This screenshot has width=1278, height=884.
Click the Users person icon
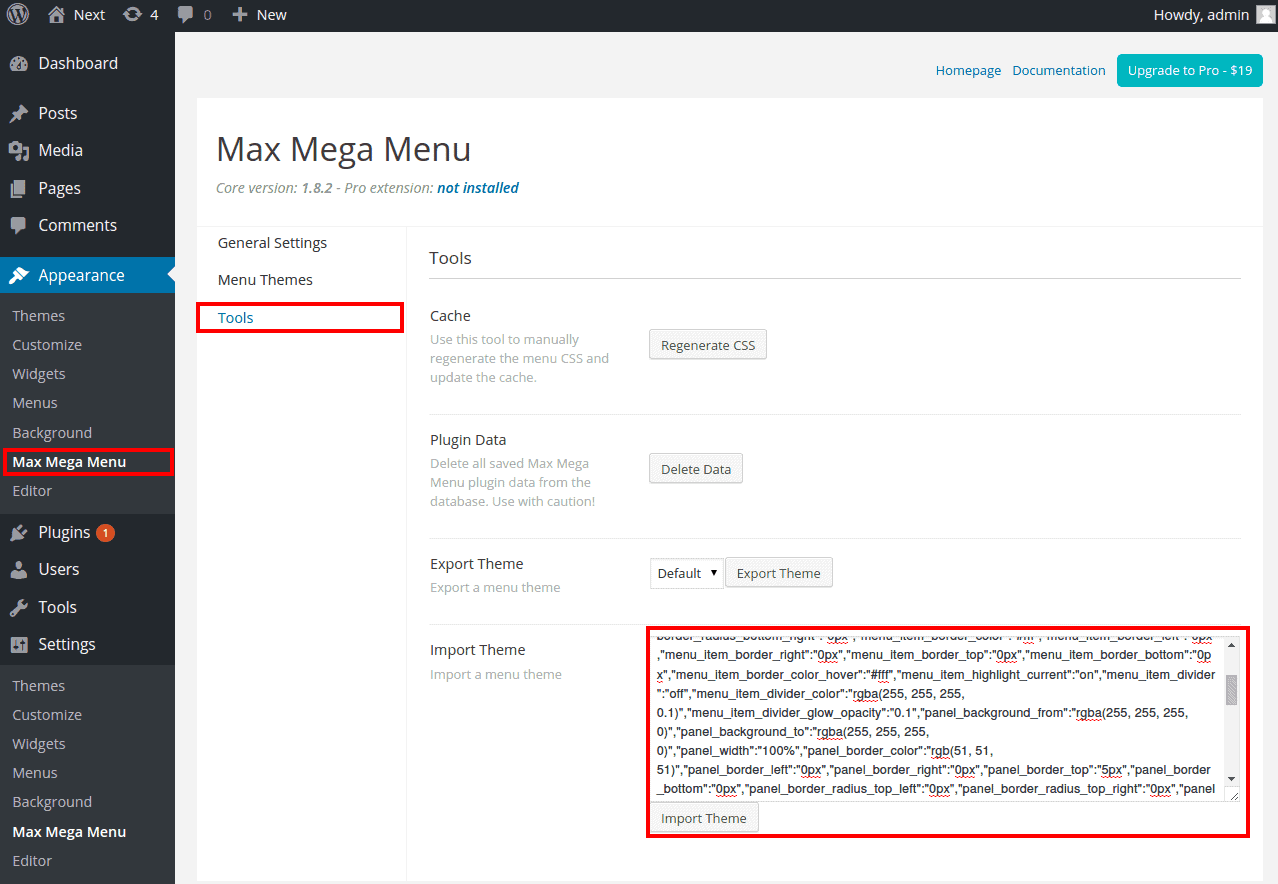[19, 570]
